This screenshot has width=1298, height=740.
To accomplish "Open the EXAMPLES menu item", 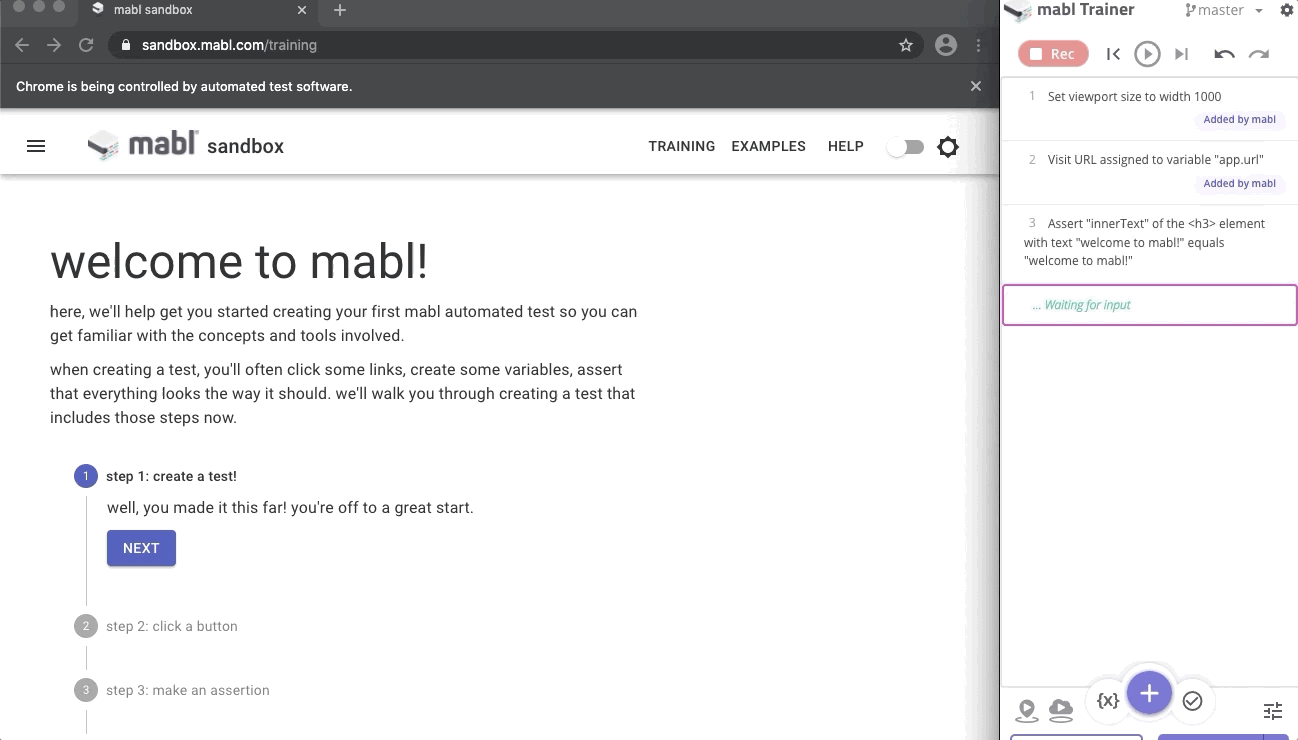I will pos(768,146).
